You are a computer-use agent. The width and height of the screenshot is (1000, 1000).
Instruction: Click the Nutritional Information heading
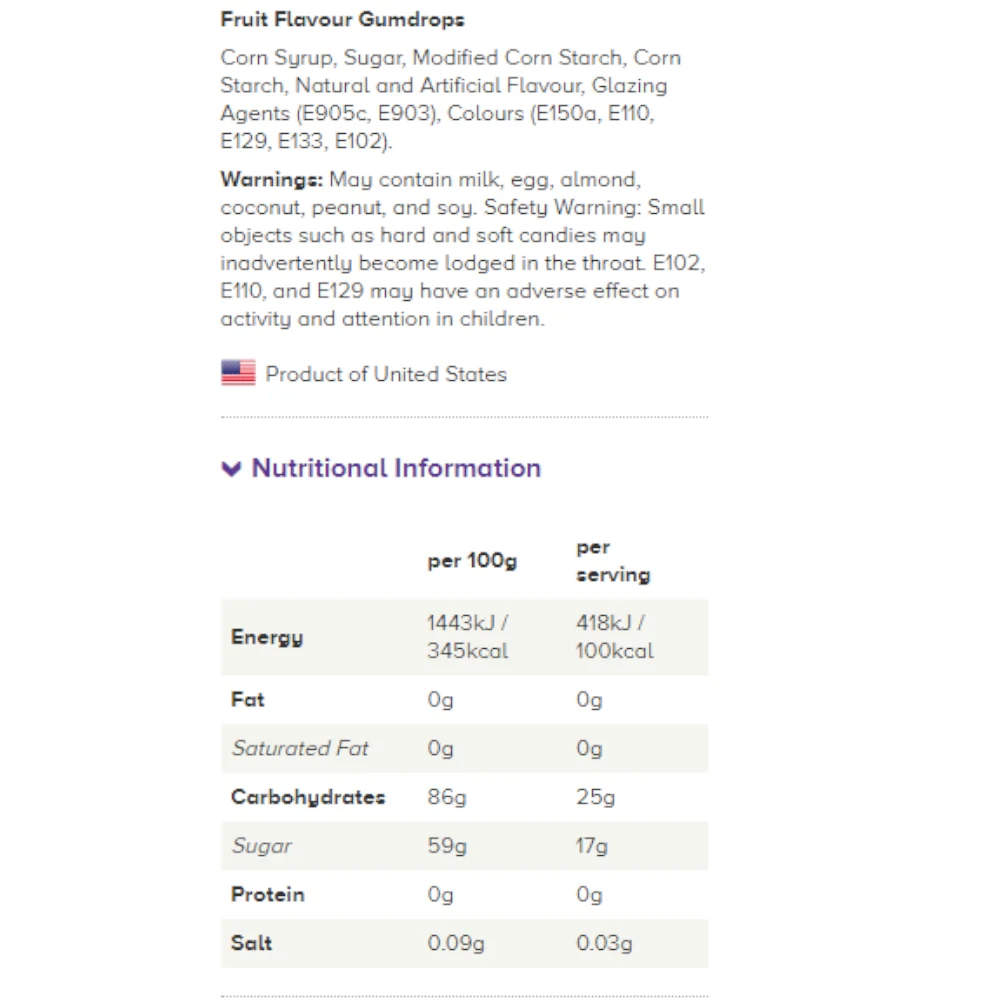click(x=396, y=468)
